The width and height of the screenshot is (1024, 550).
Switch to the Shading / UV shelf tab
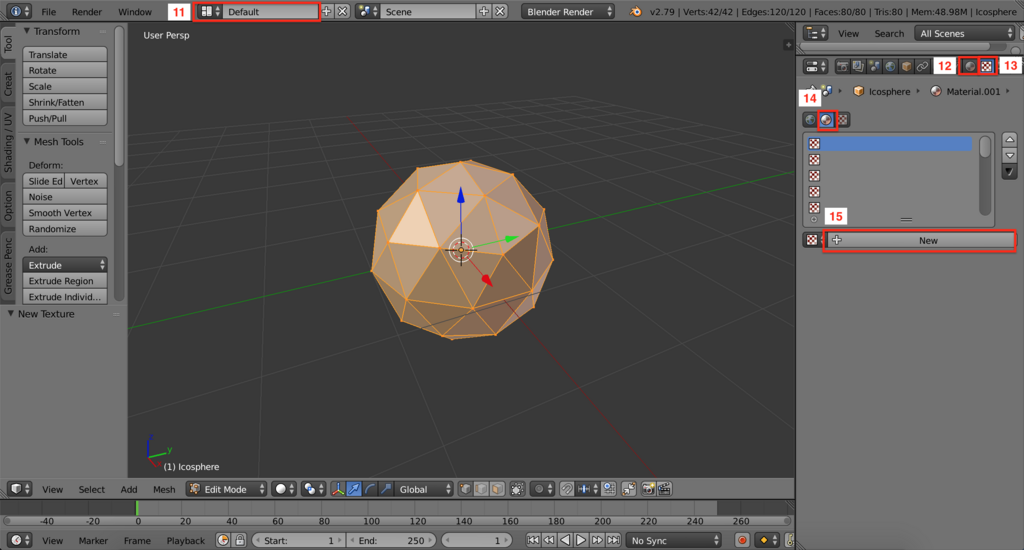[8, 142]
